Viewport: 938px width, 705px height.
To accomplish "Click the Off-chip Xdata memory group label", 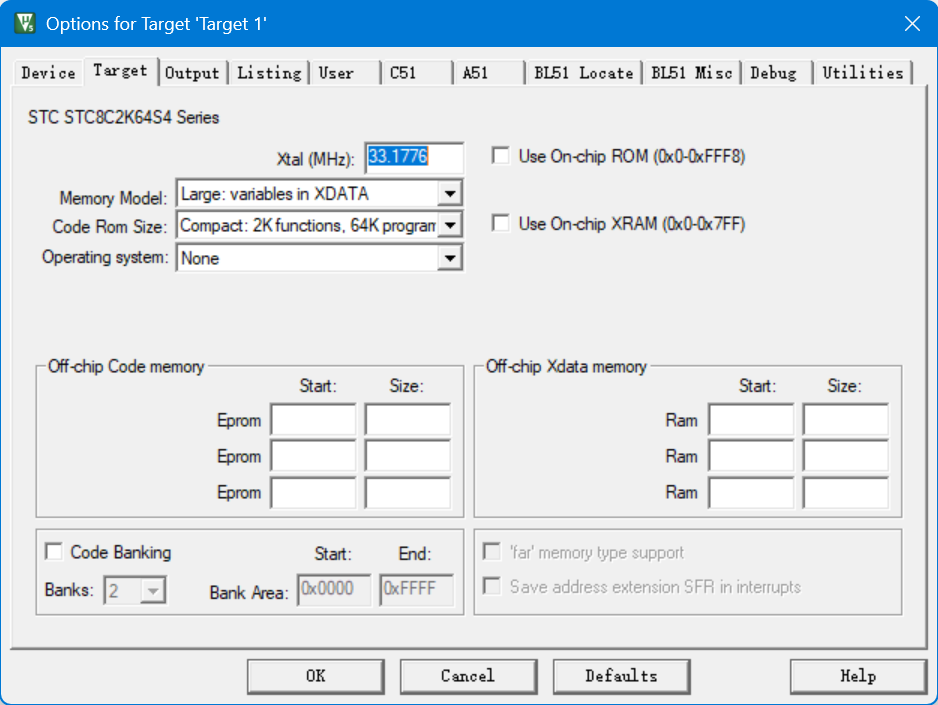I will [x=566, y=366].
